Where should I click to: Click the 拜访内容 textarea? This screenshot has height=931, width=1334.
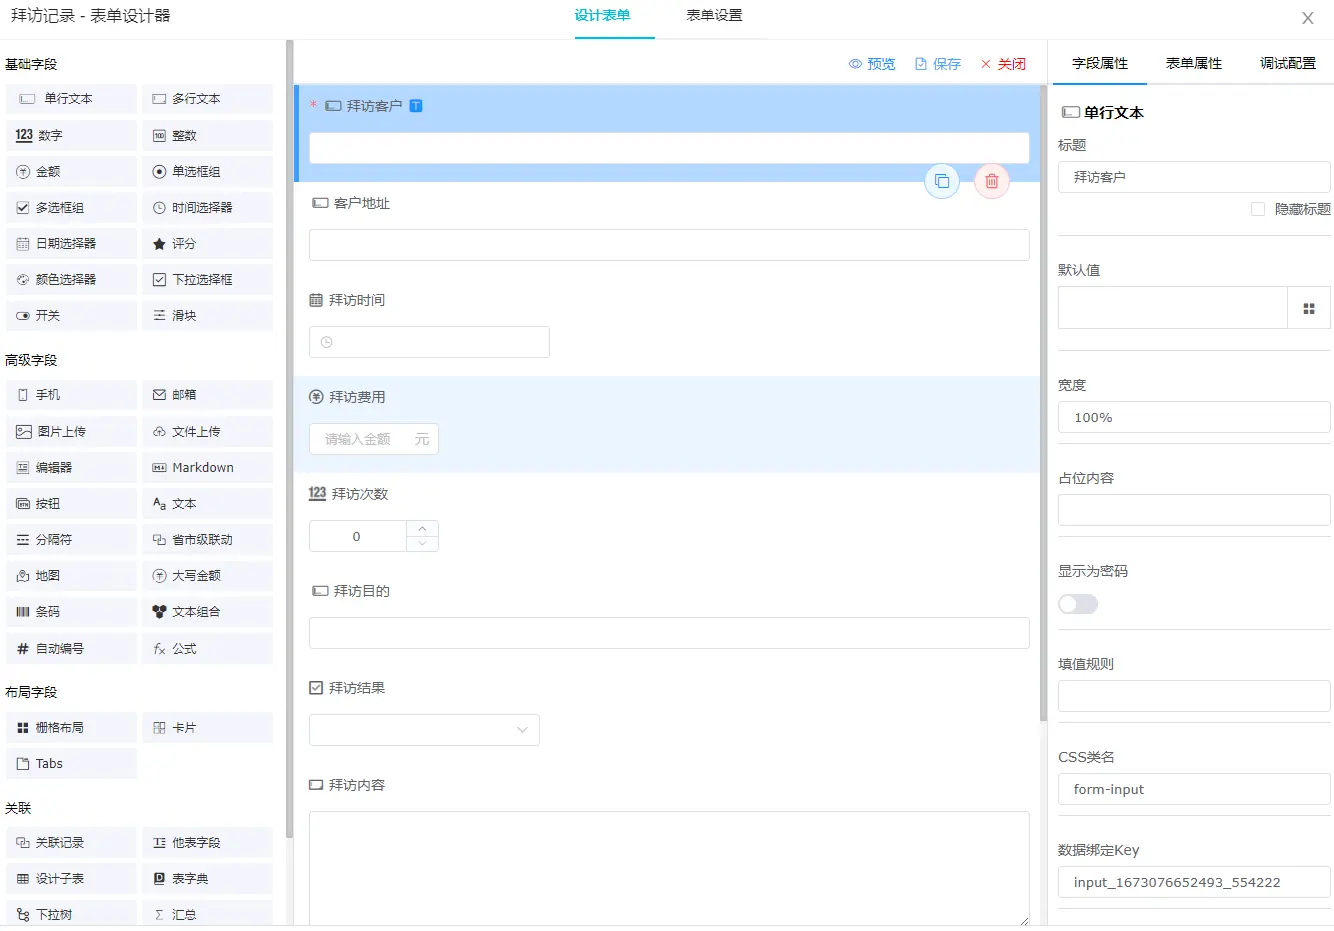point(669,868)
